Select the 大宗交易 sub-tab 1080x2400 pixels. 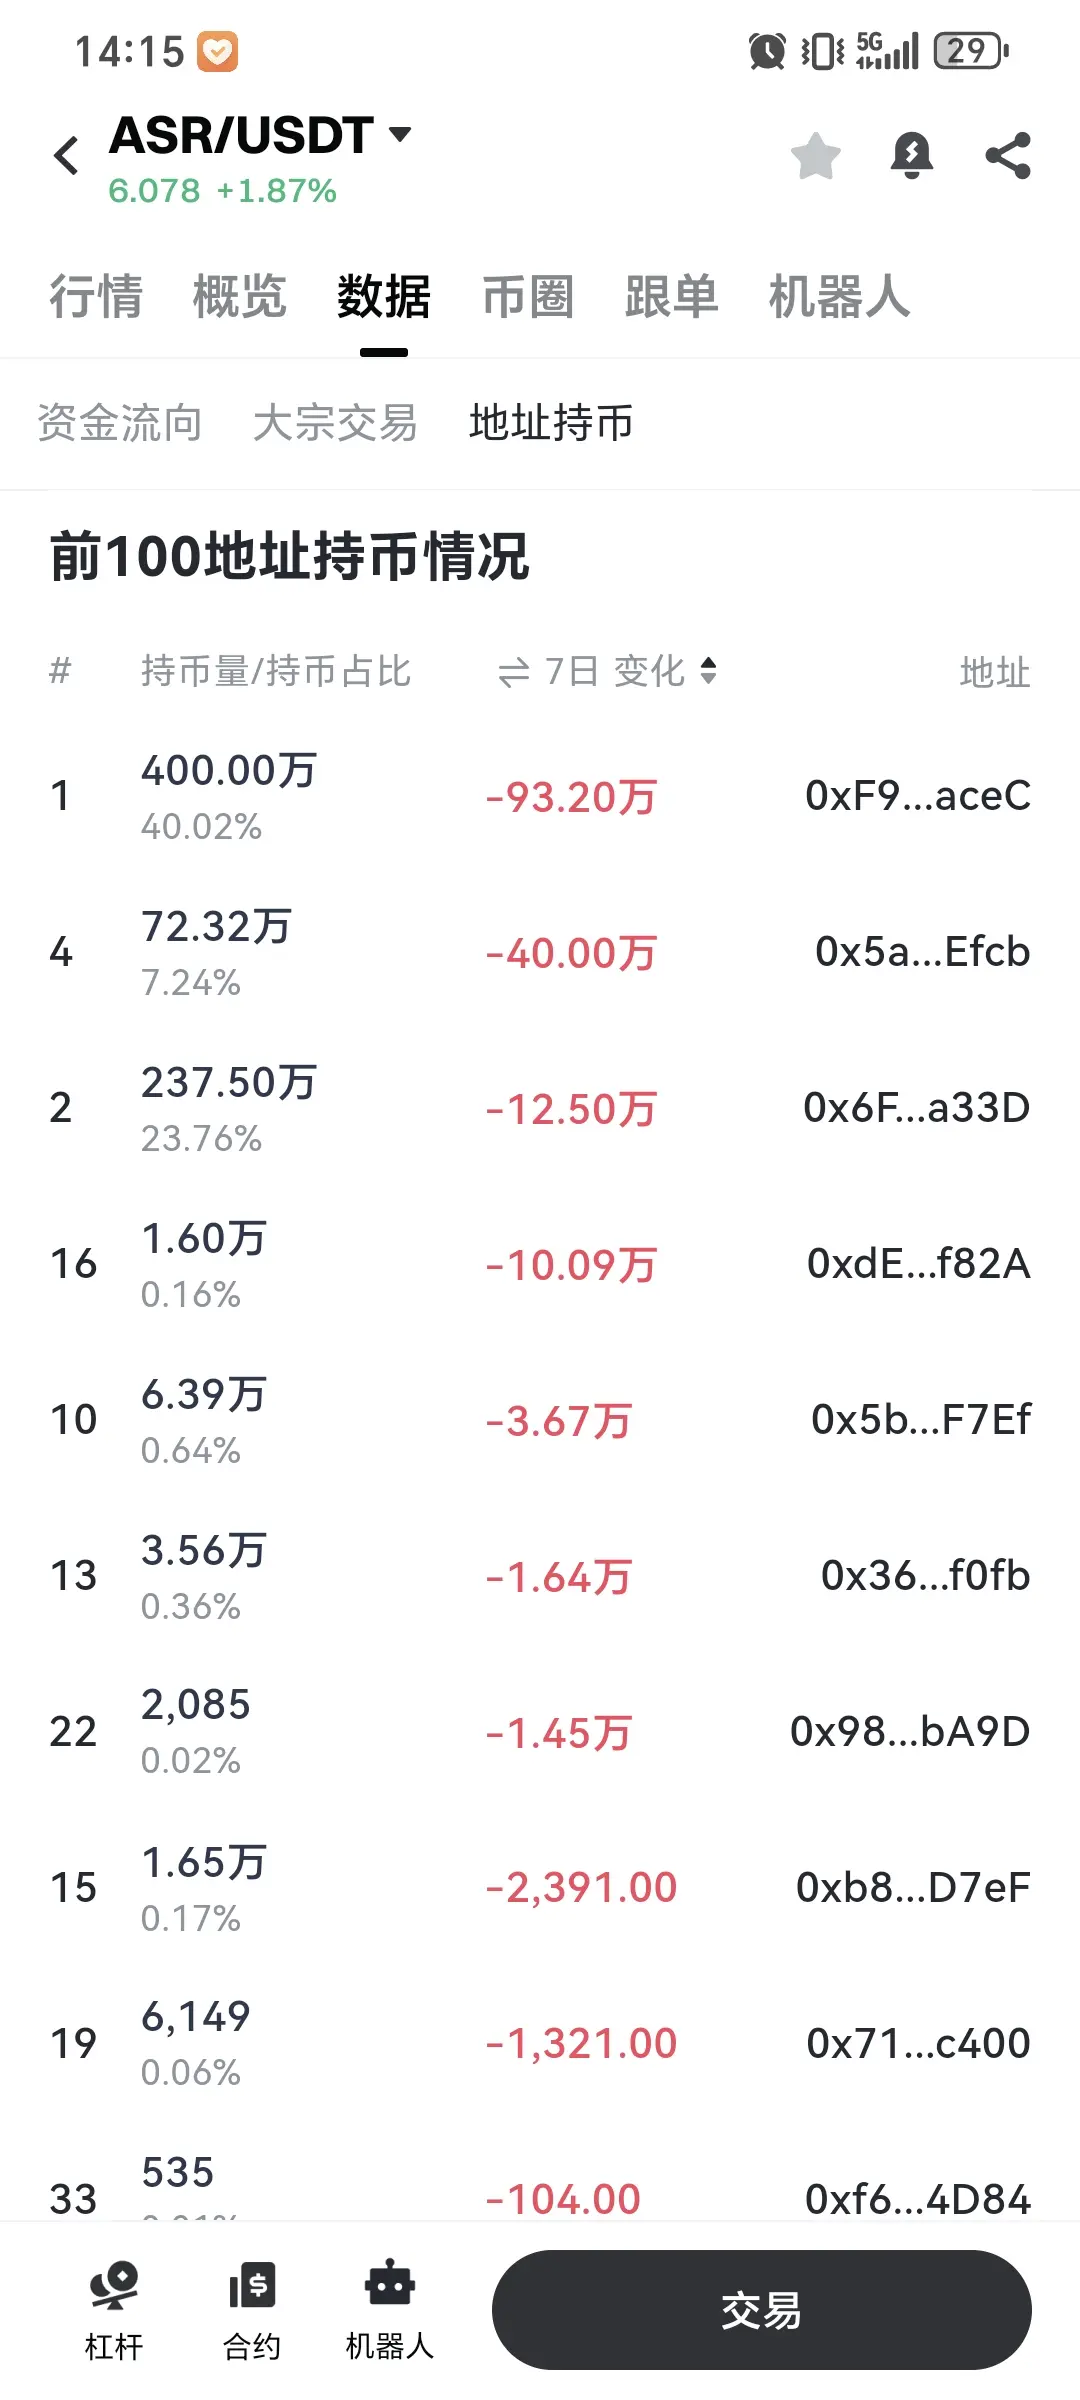tap(336, 423)
